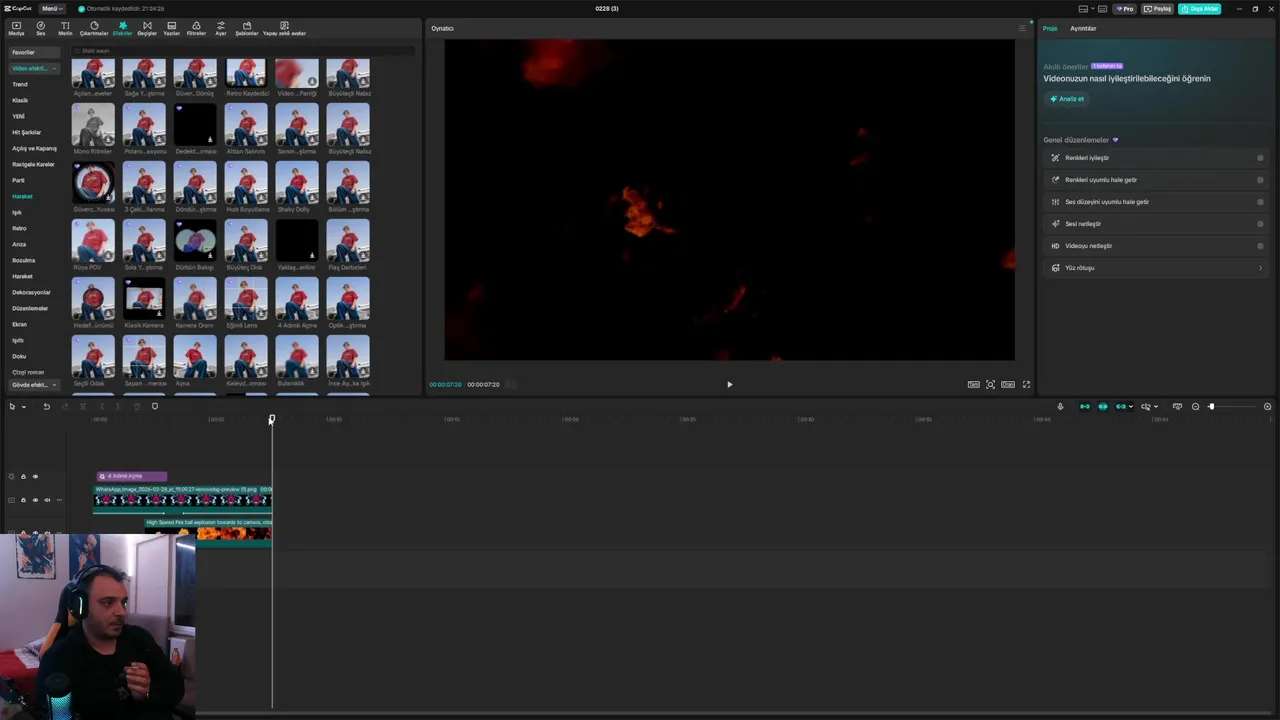Open the aspect ratio option in player
The image size is (1280, 720).
pos(1008,384)
